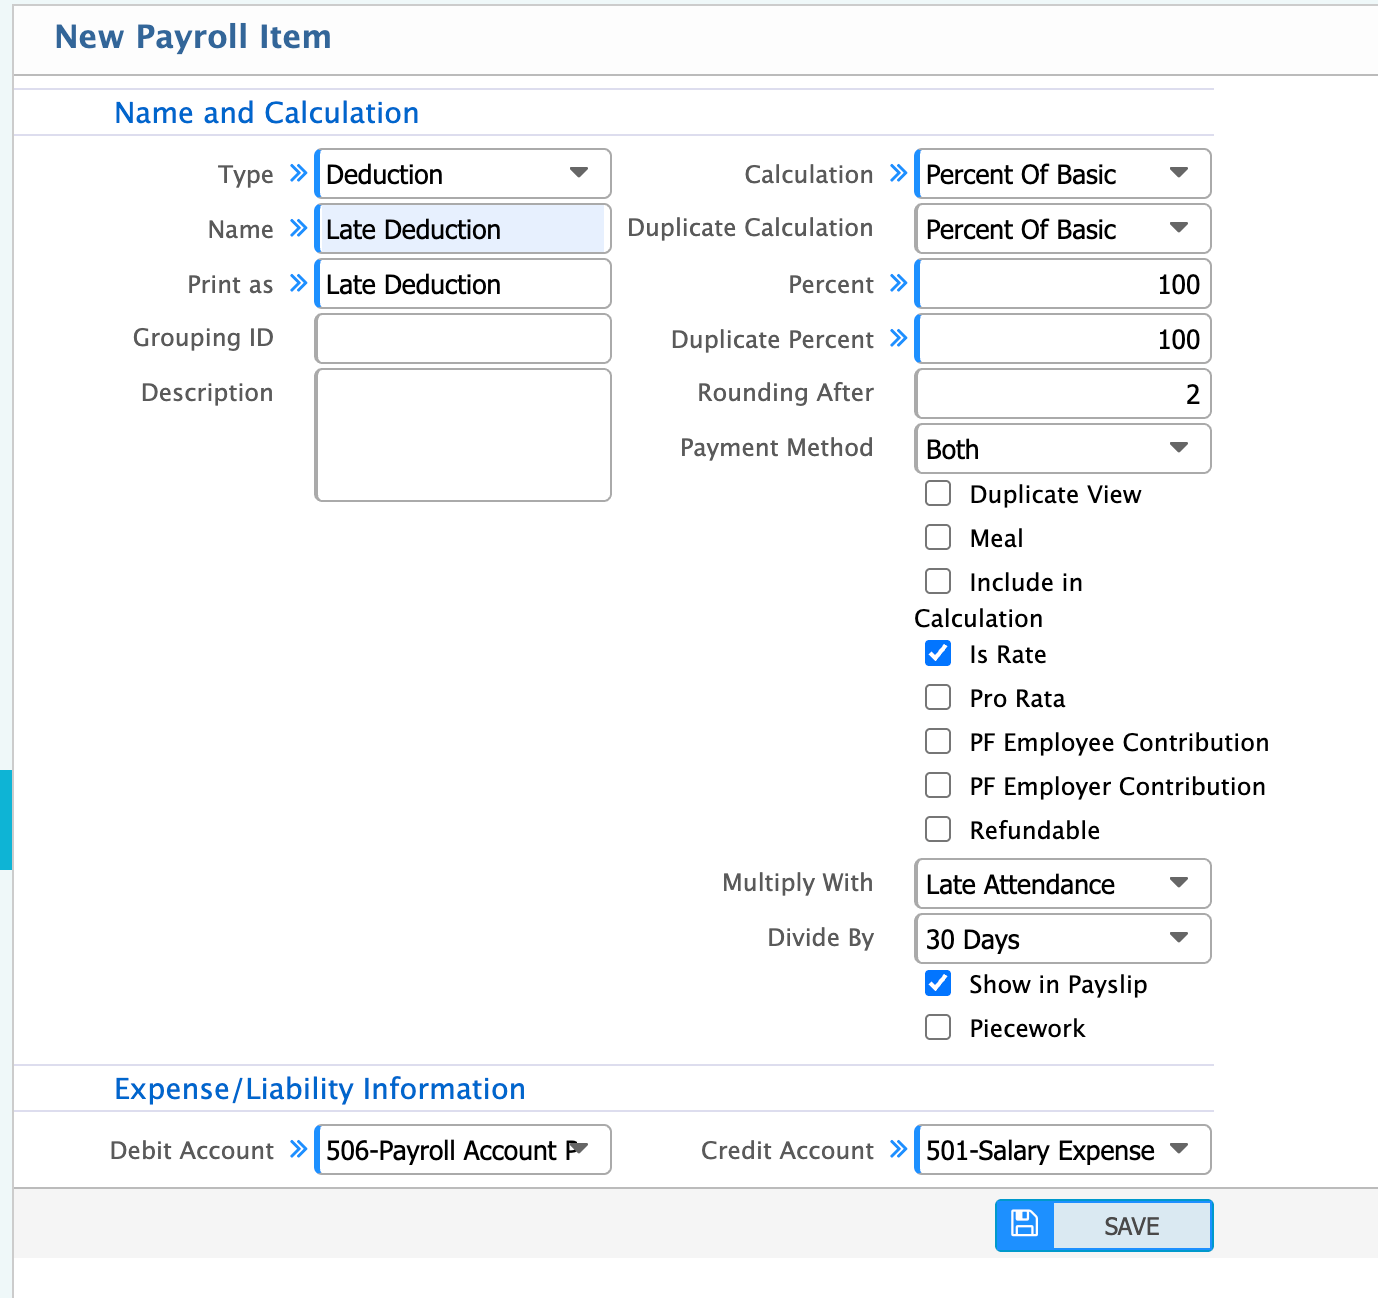Click the required-field icon next to Credit Account

tap(898, 1149)
